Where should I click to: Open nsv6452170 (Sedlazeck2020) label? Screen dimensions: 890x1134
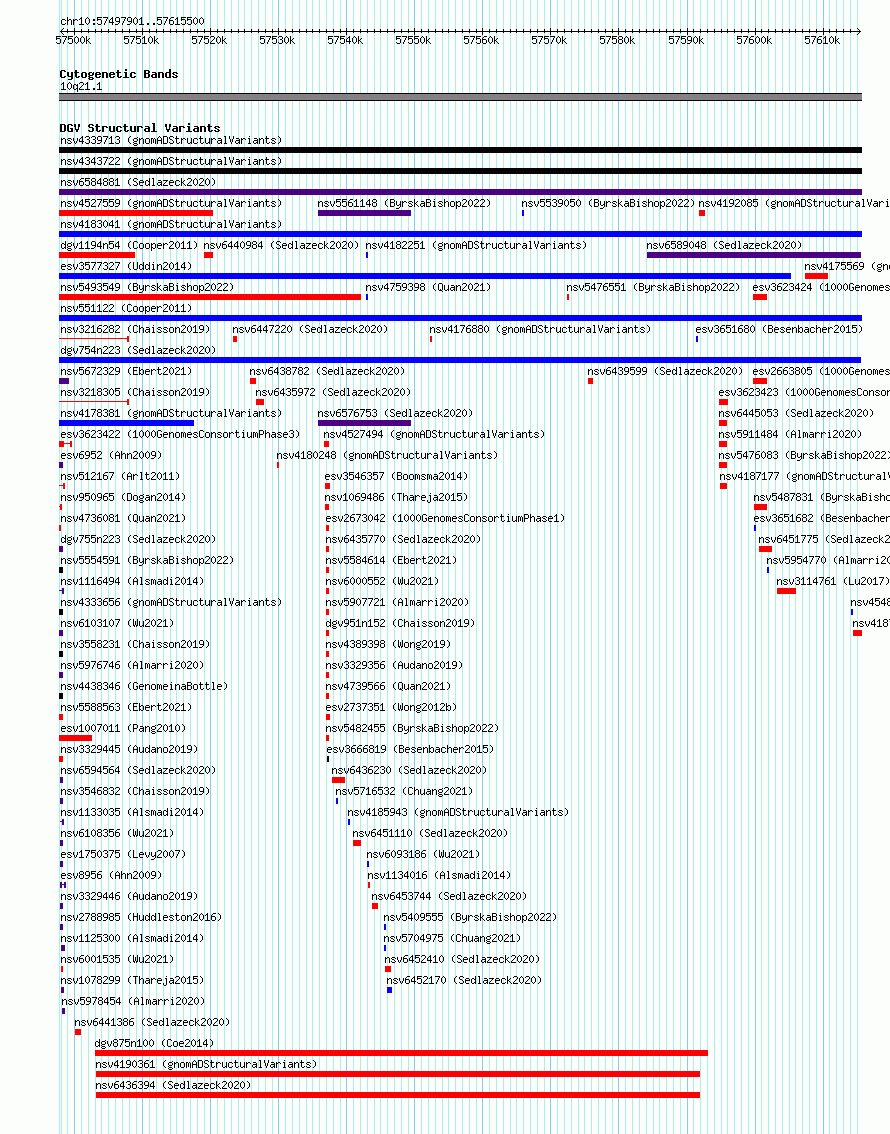click(464, 980)
